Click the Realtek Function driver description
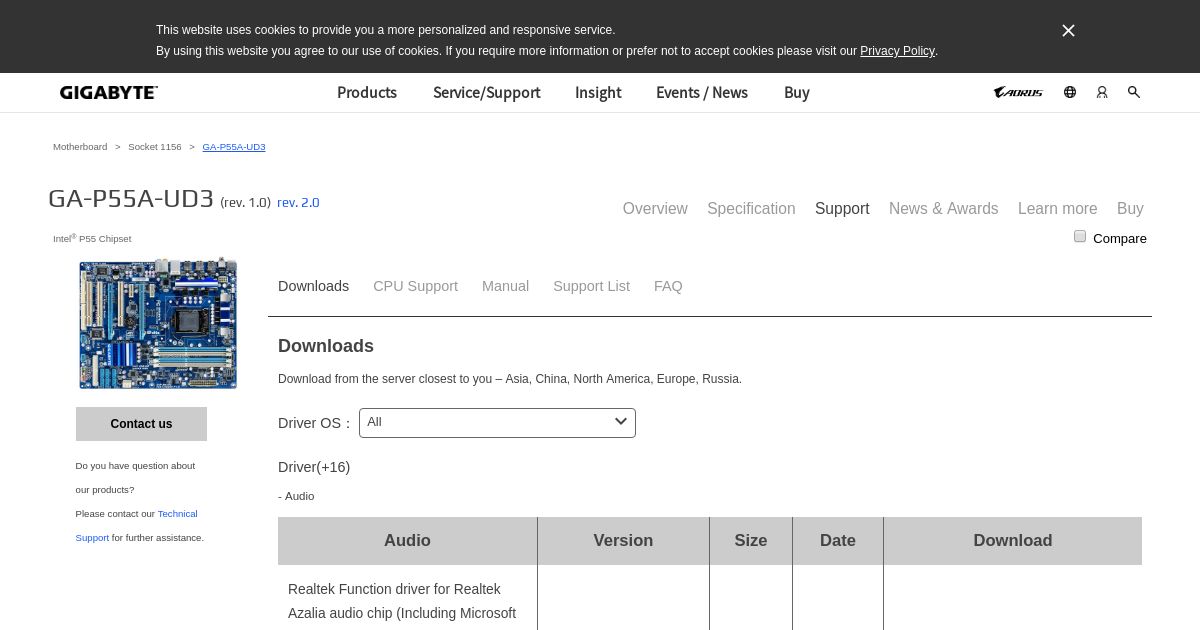The width and height of the screenshot is (1200, 630). click(402, 601)
